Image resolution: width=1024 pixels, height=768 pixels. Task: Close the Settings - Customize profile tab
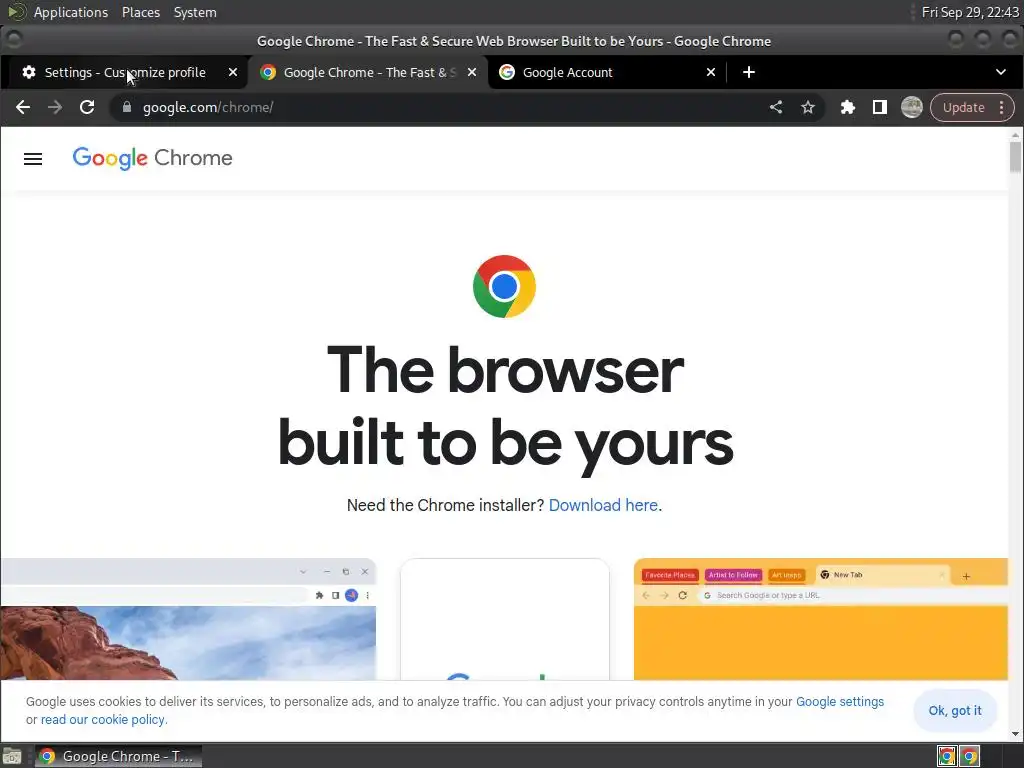point(232,72)
